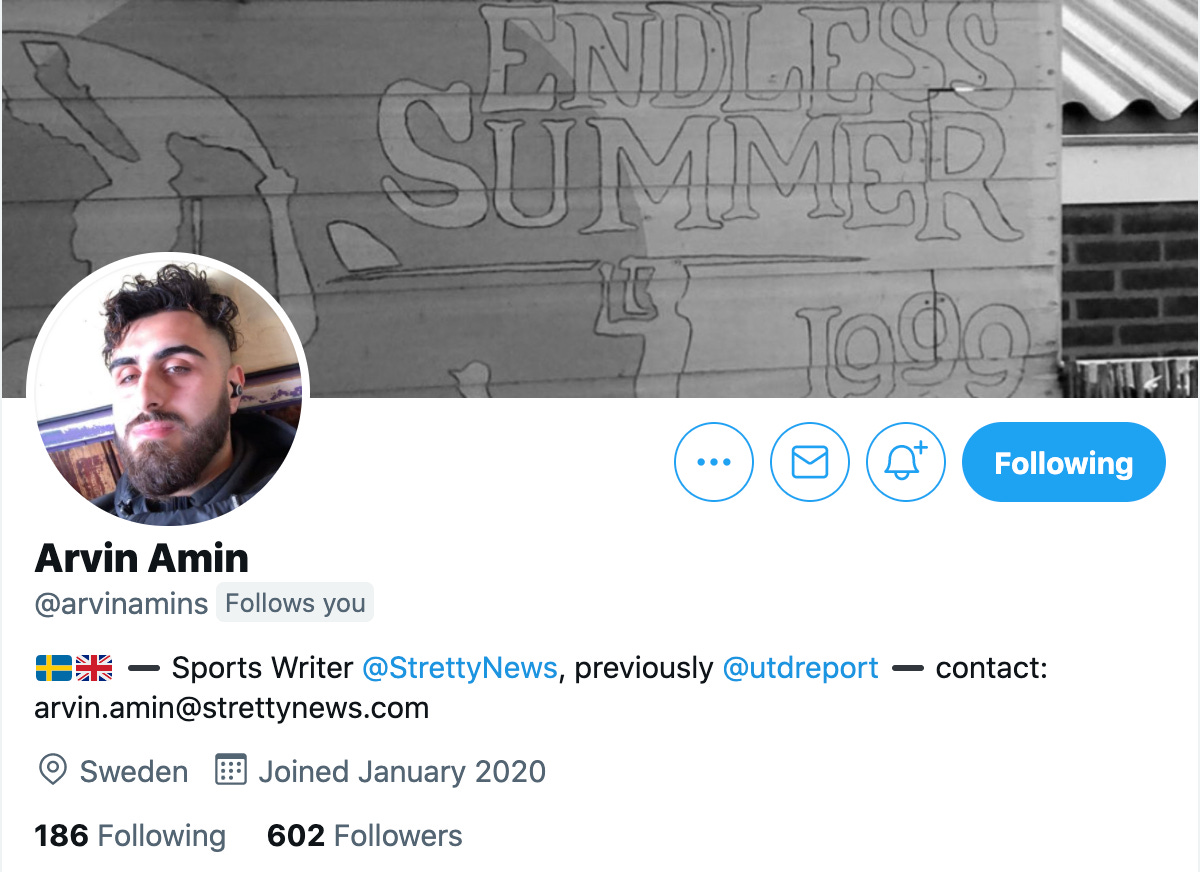Open the 602 Followers list

click(365, 836)
